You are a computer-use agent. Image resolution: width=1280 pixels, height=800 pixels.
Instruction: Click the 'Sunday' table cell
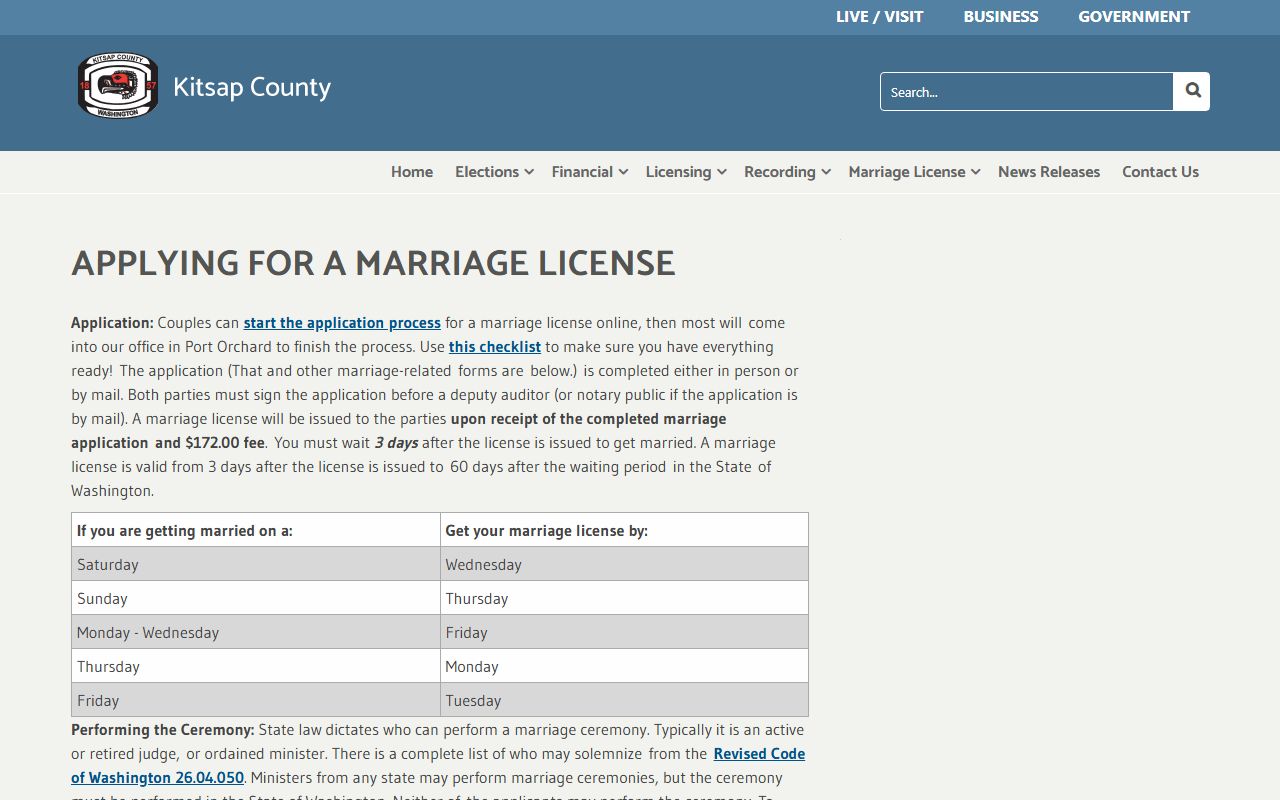[x=256, y=598]
